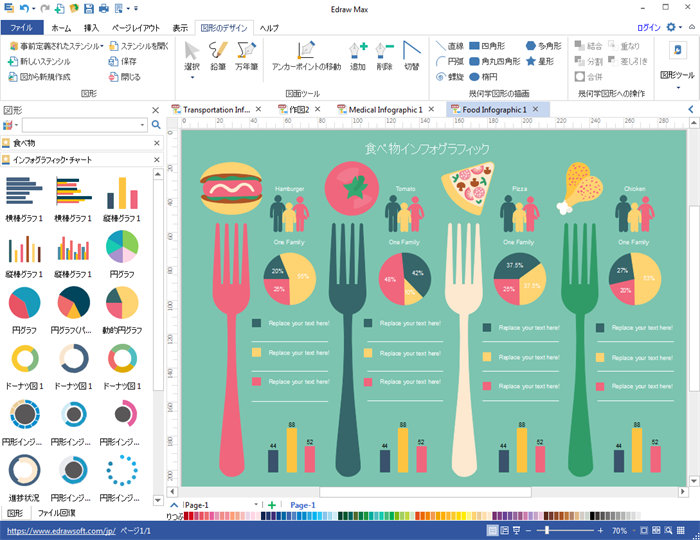Adjust the zoom slider handle
The image size is (700, 540).
[x=547, y=530]
